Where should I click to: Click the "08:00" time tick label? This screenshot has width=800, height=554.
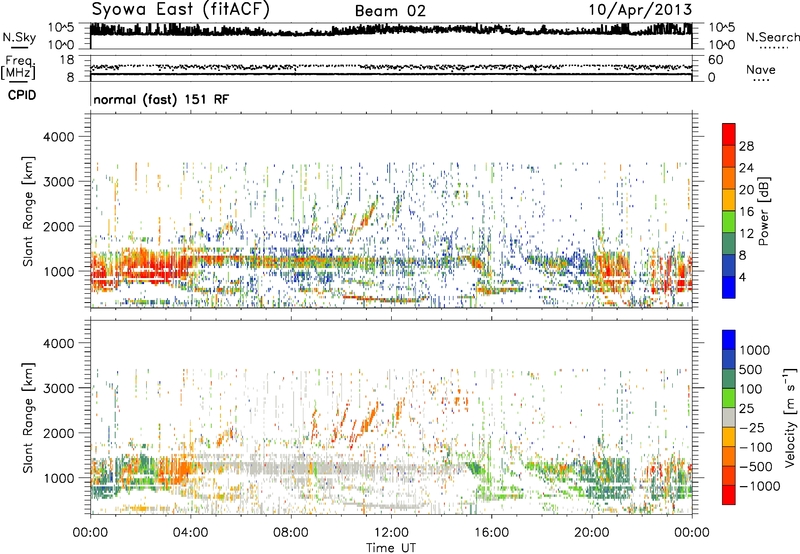coord(291,533)
